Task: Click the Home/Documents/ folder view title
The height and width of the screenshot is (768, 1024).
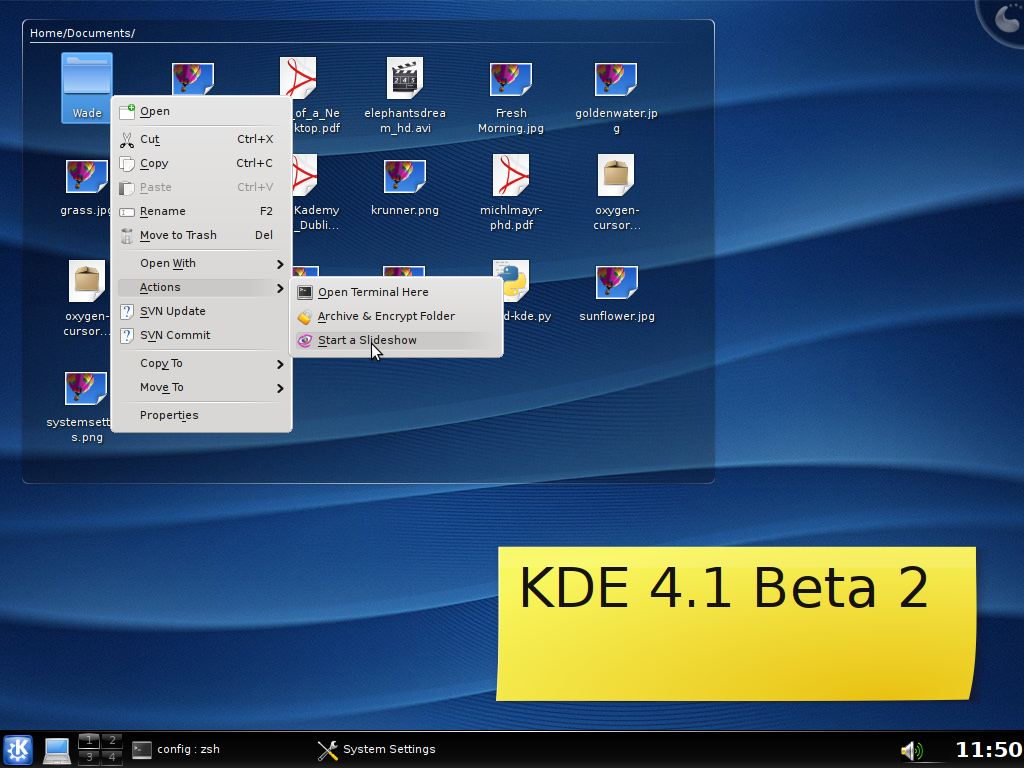Action: tap(82, 33)
